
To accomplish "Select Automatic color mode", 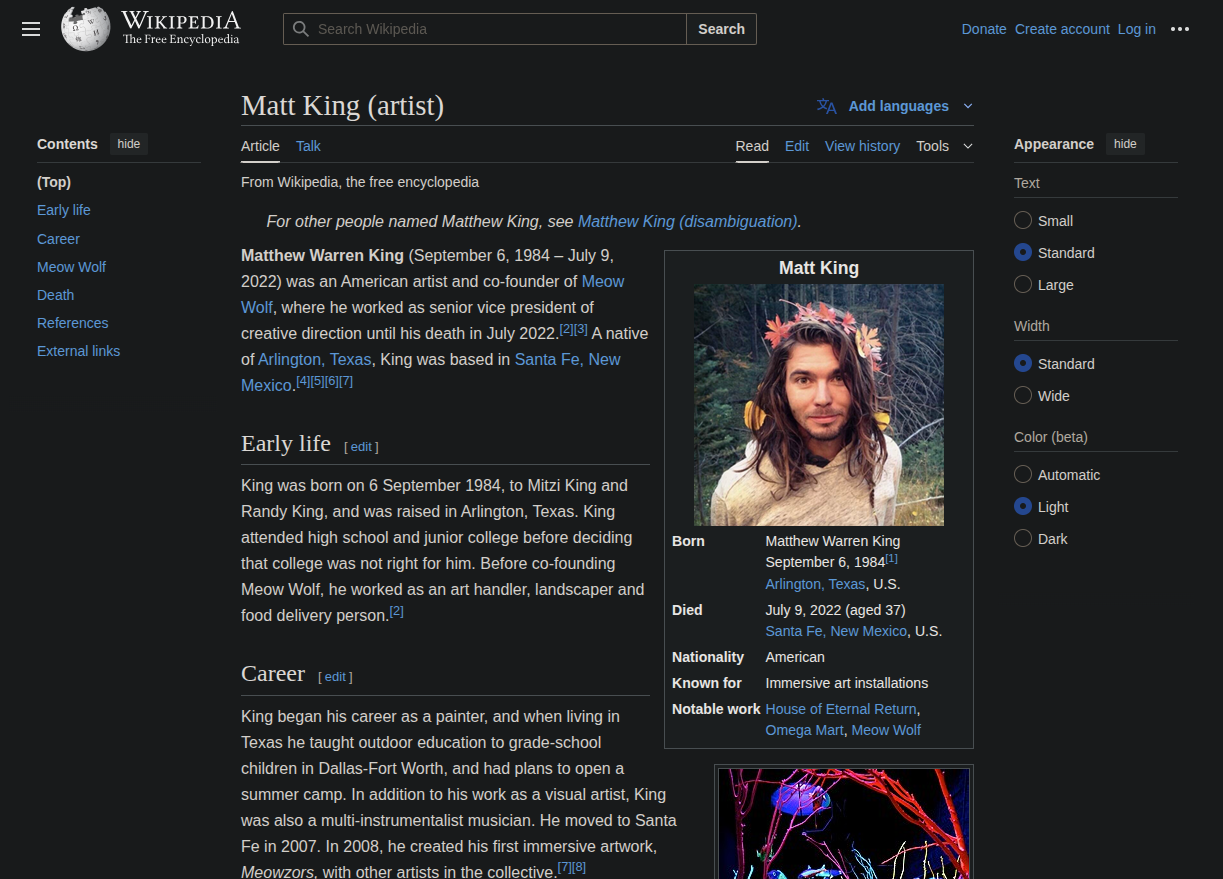I will (1023, 474).
